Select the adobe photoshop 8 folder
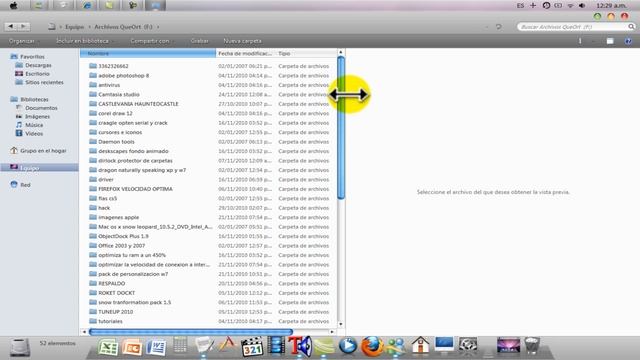The image size is (640, 360). coord(123,76)
